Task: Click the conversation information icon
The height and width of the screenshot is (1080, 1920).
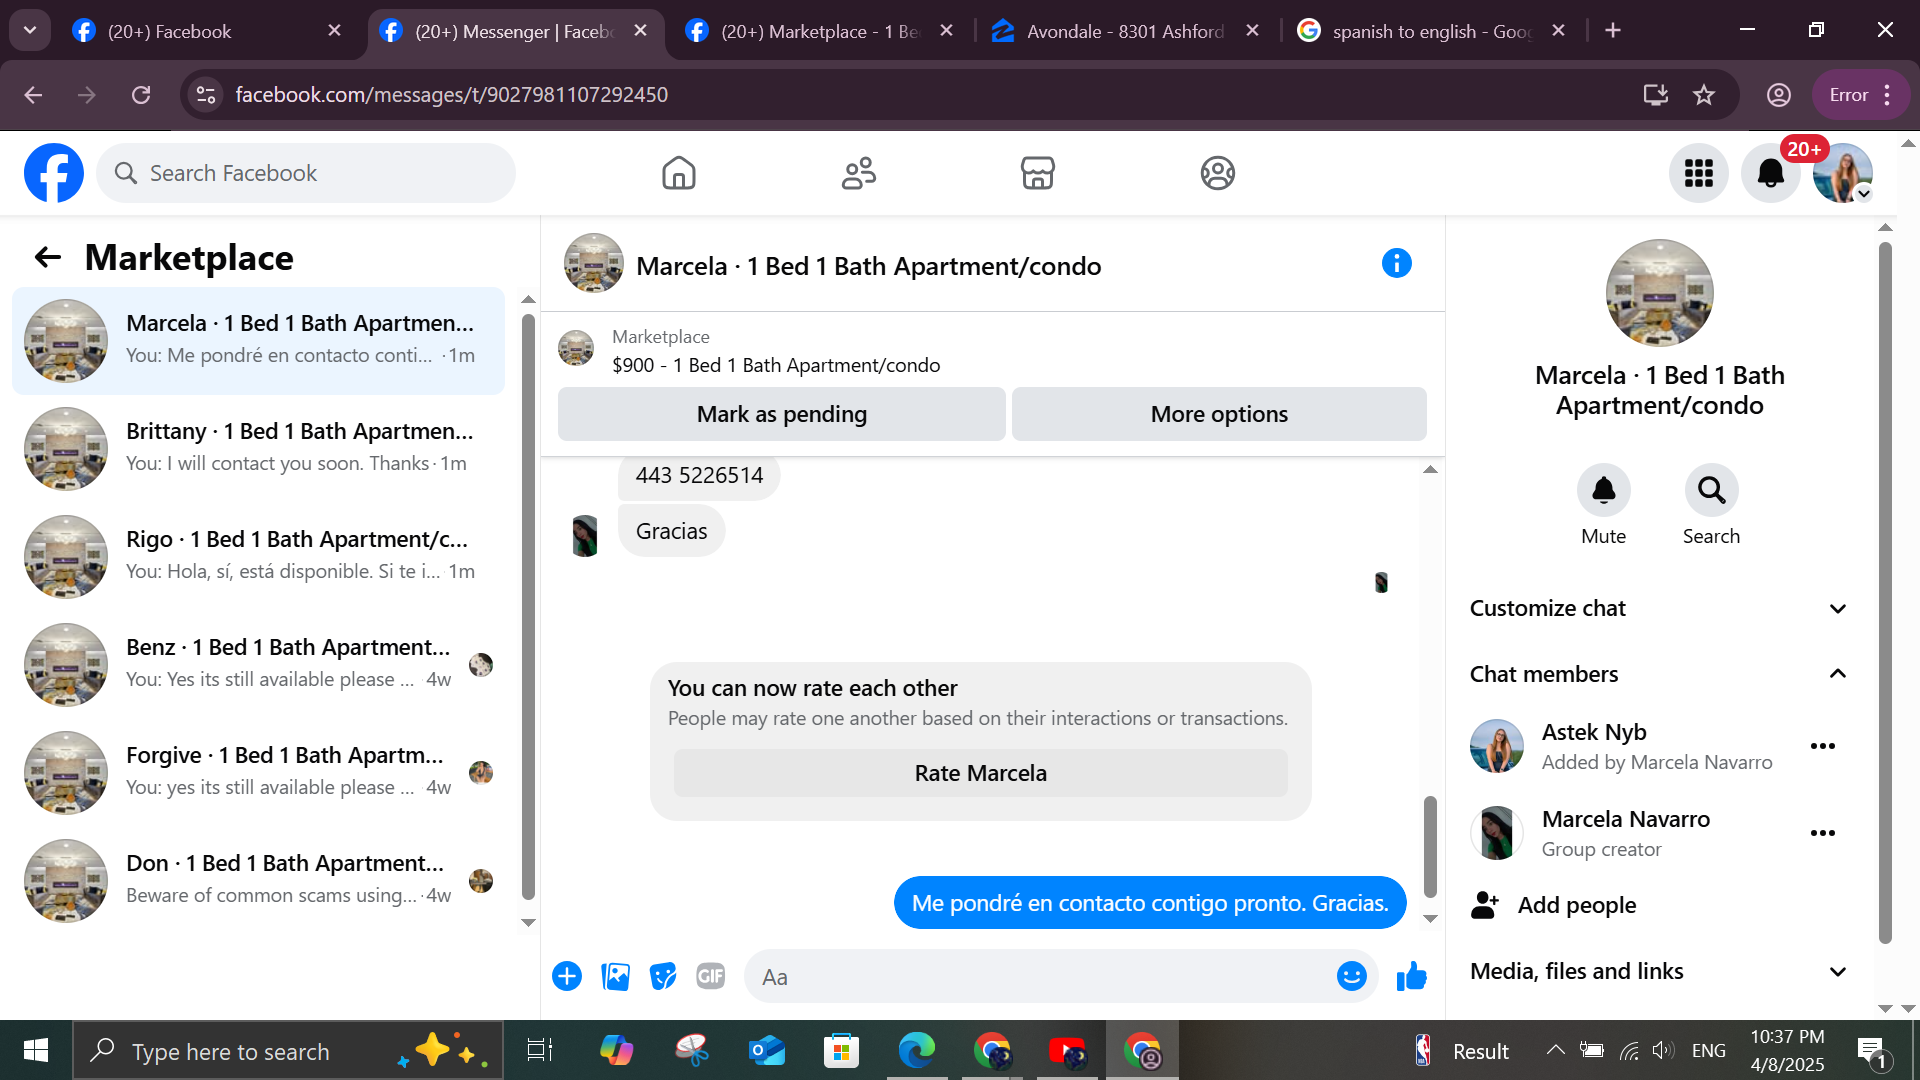Action: coord(1396,264)
